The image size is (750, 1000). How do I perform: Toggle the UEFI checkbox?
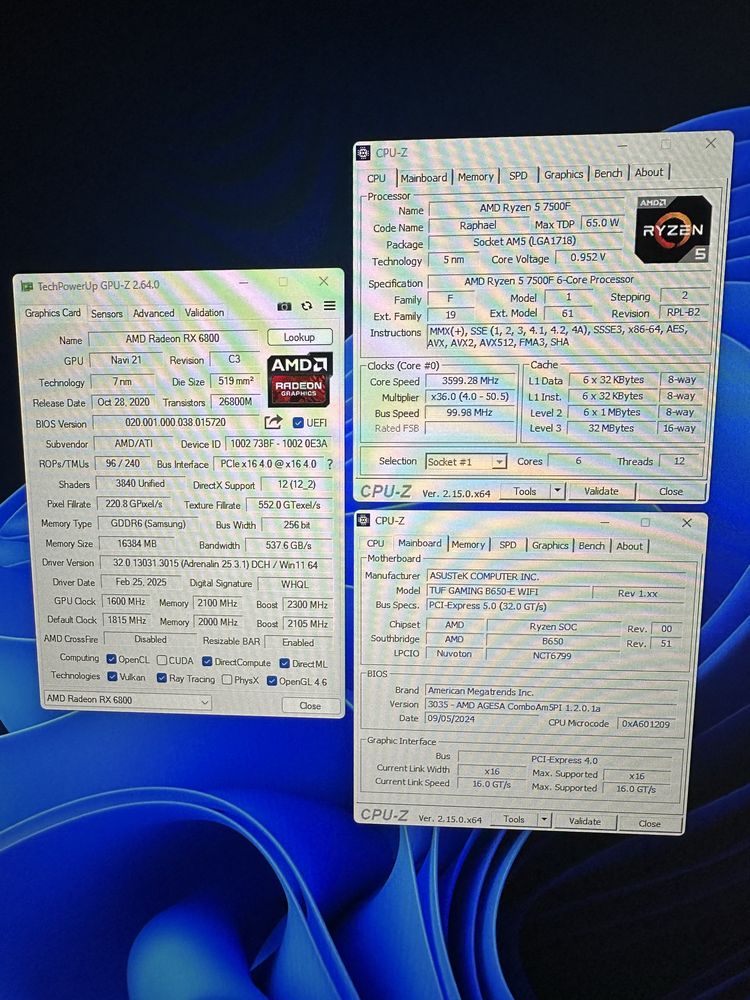point(298,423)
